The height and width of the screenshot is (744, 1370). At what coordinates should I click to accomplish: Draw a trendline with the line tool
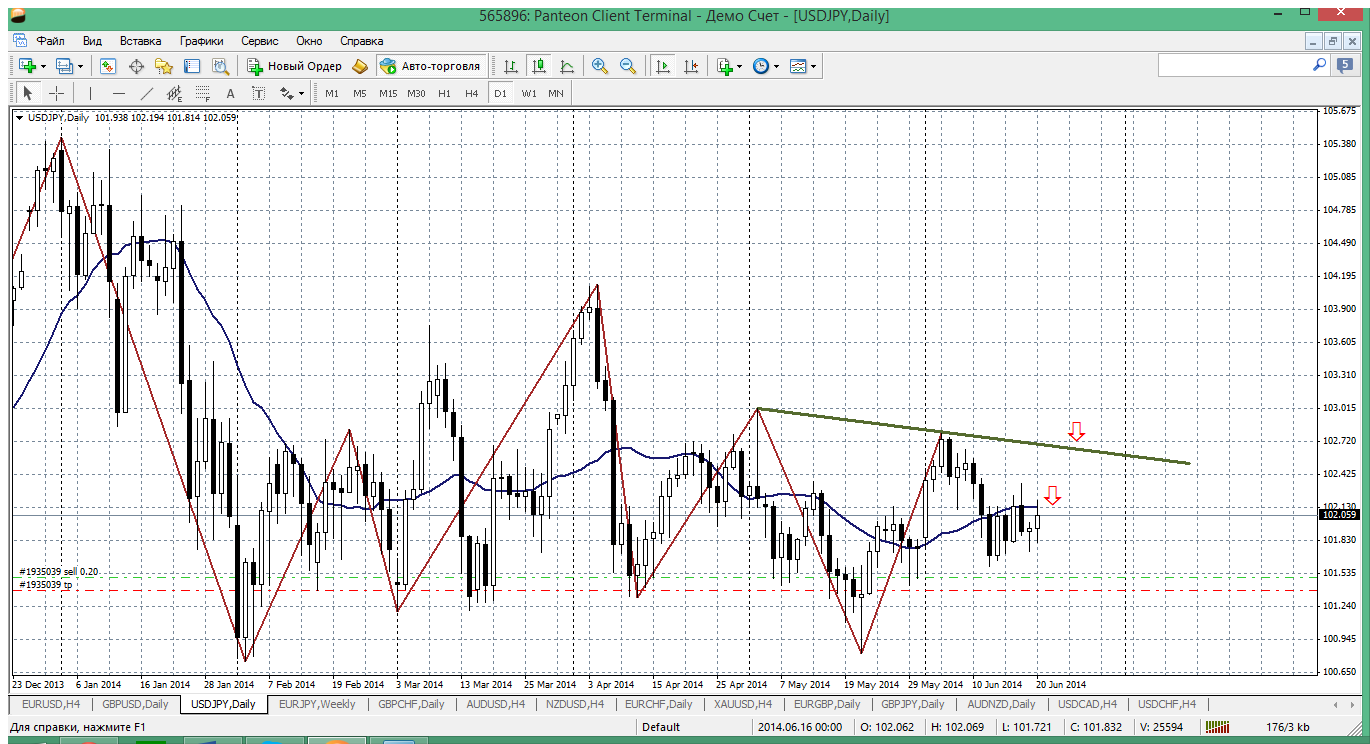tap(147, 93)
